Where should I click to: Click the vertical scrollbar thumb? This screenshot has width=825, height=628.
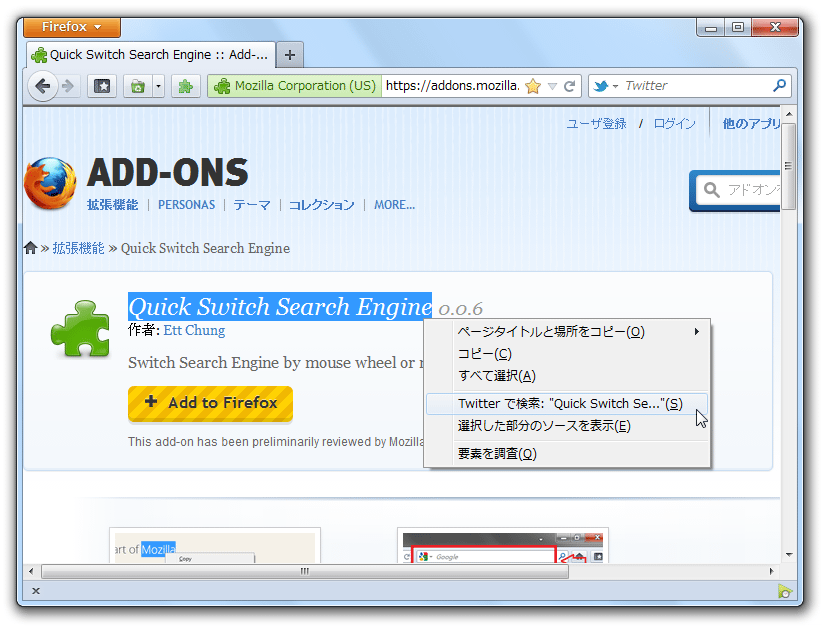click(x=788, y=166)
